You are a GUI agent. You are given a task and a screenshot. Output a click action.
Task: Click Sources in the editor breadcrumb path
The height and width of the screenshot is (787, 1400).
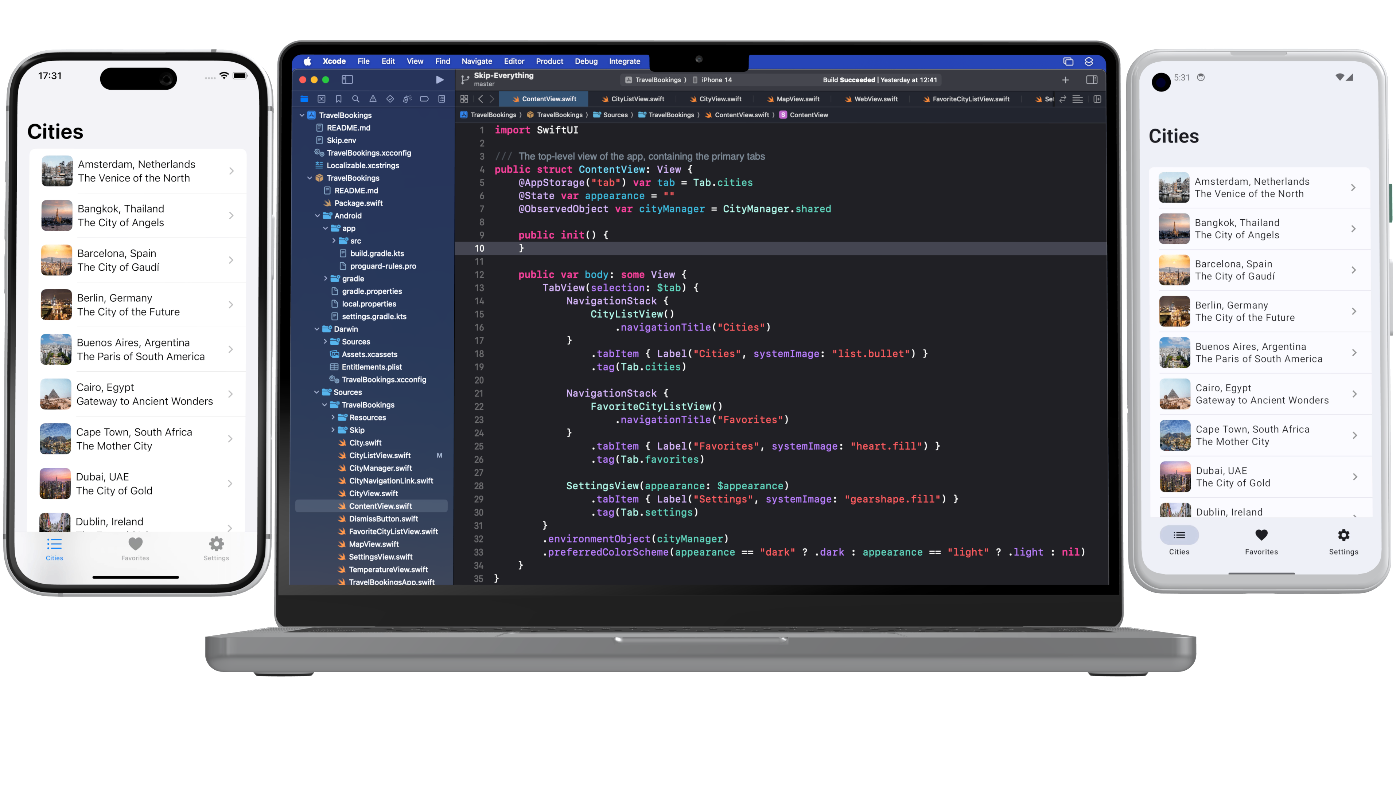[610, 115]
